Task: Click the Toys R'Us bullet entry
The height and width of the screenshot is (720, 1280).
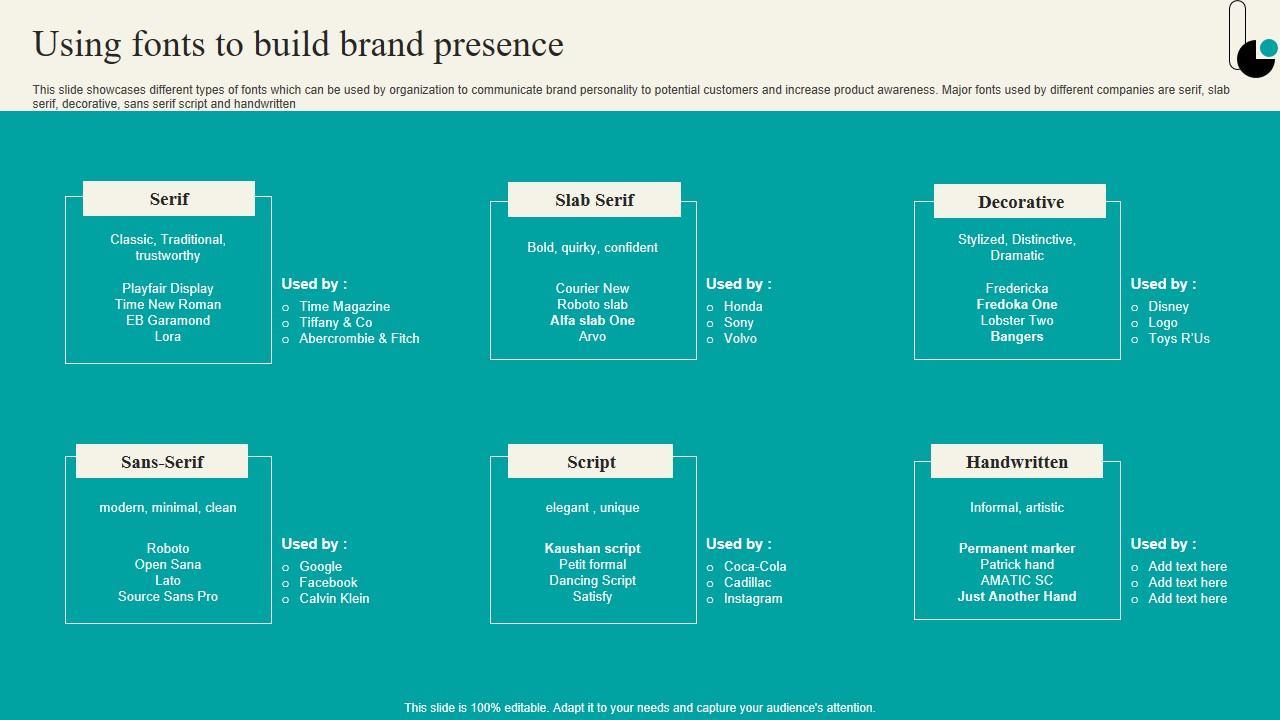Action: point(1178,339)
